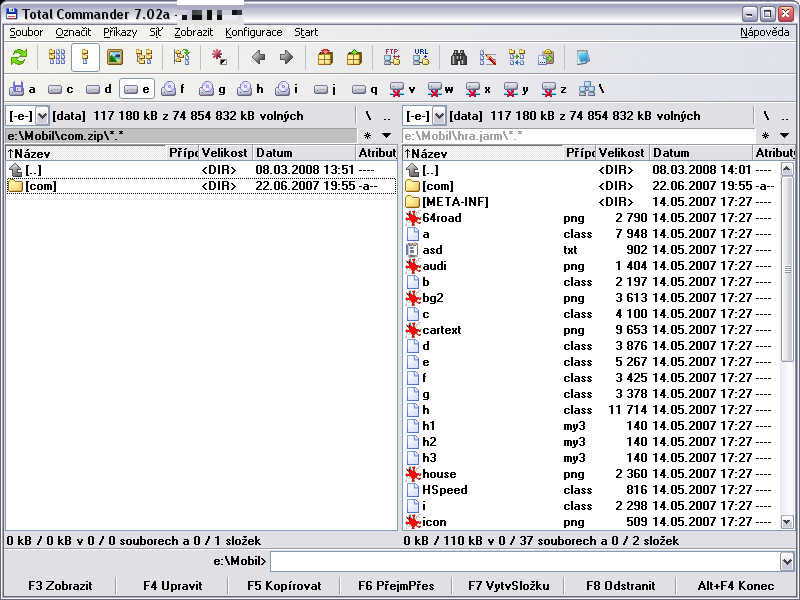Toggle the full details view icon
Viewport: 800px width, 600px height.
point(85,57)
